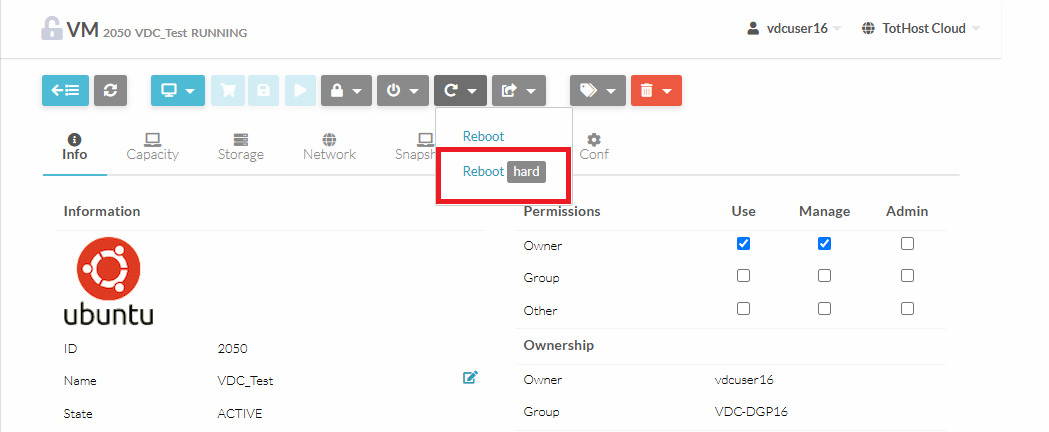Uncheck Owner Manage permission checkbox
This screenshot has width=1049, height=432.
pos(824,243)
